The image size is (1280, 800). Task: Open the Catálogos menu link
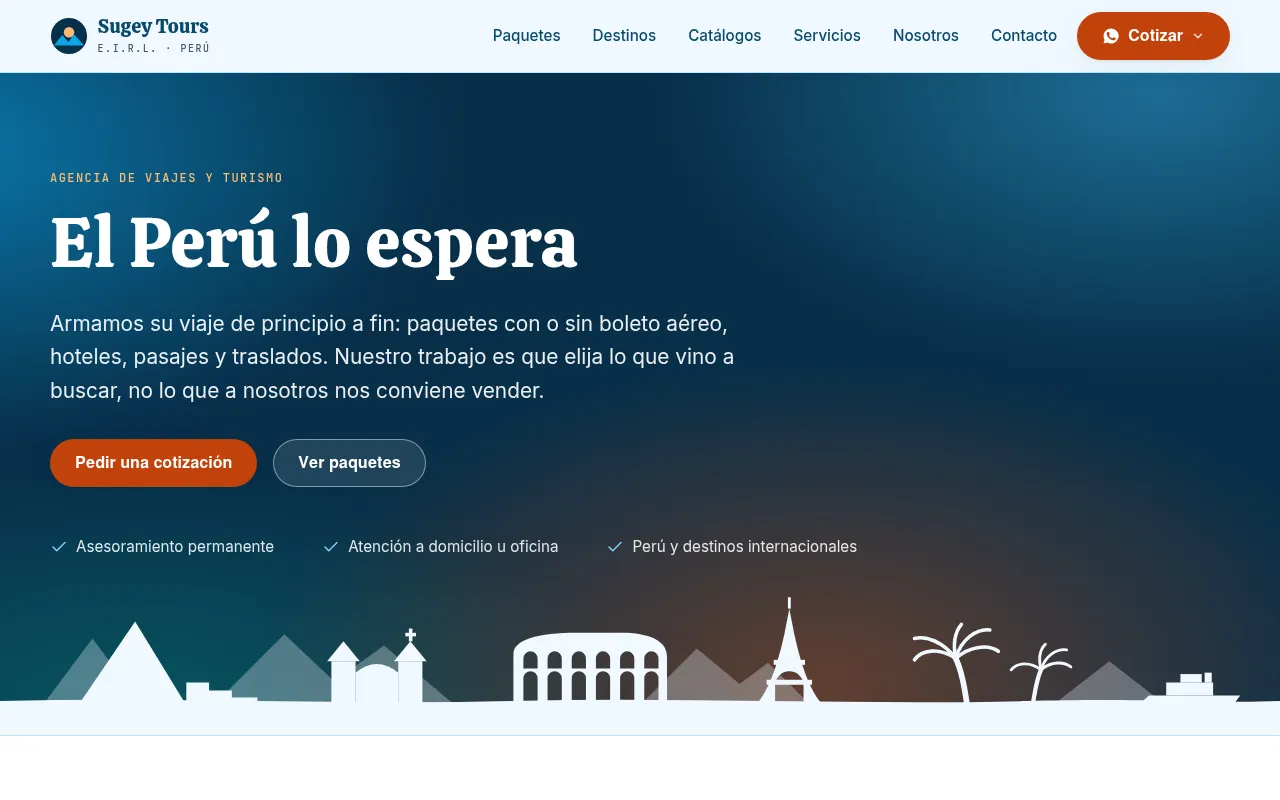(725, 36)
